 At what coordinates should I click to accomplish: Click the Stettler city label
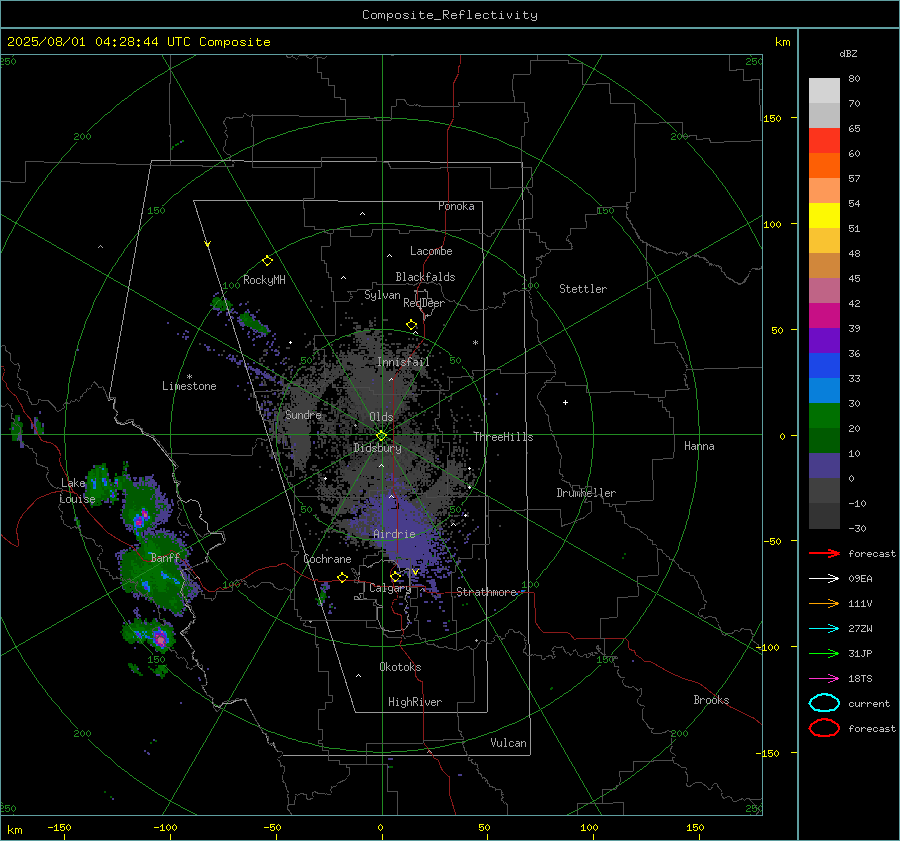coord(583,289)
